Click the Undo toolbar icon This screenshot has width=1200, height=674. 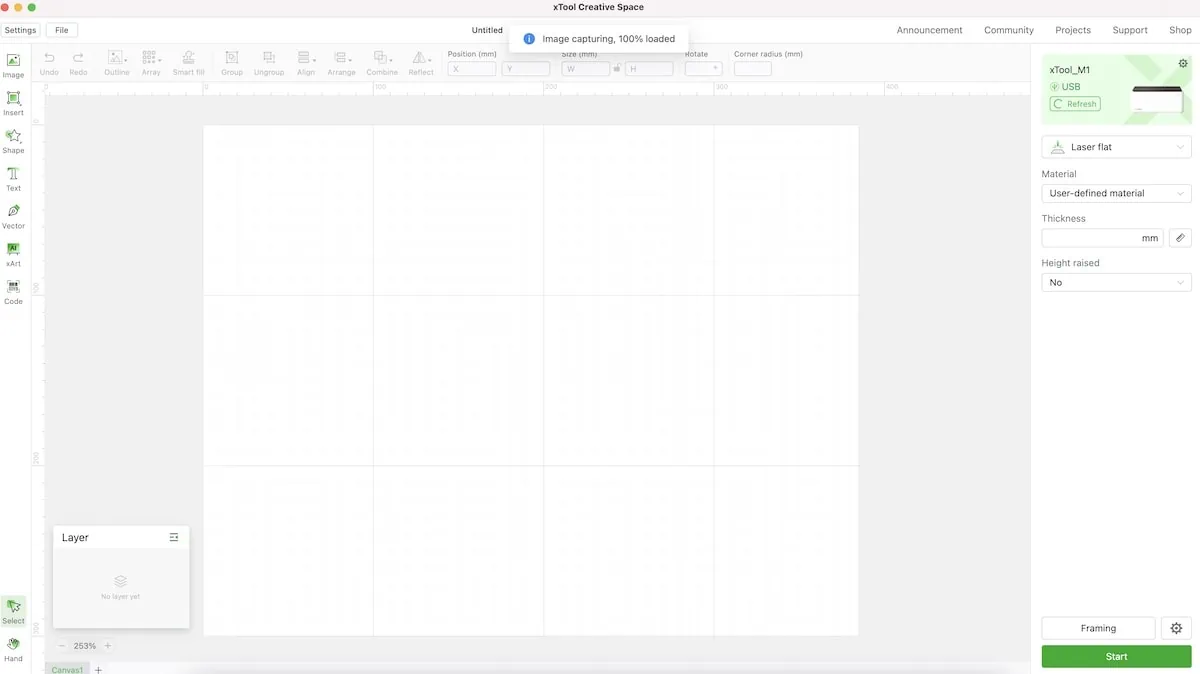tap(49, 64)
